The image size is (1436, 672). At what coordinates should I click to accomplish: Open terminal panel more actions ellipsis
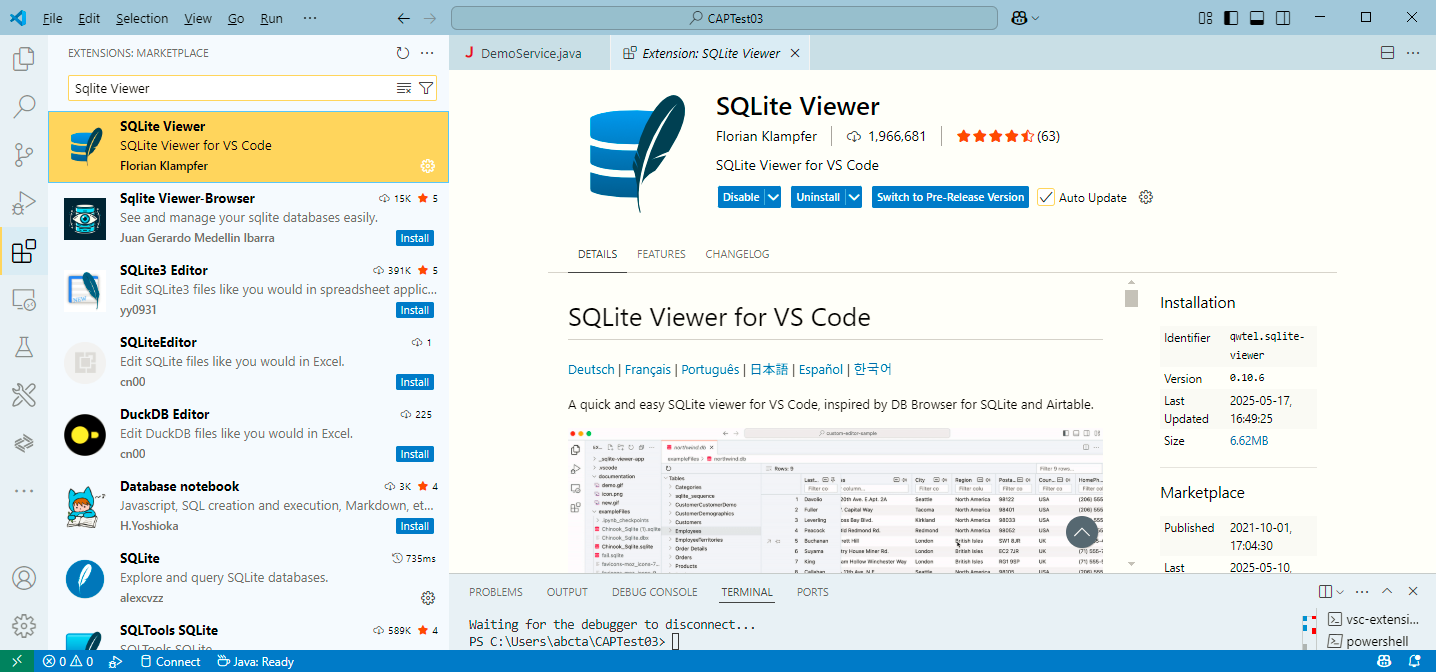pyautogui.click(x=1362, y=592)
